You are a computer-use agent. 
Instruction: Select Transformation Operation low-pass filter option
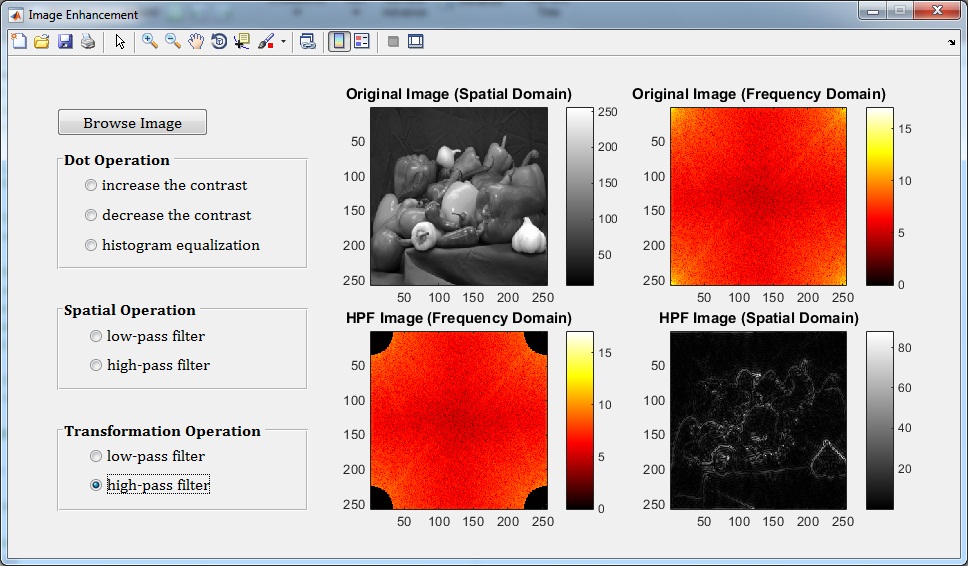coord(97,456)
